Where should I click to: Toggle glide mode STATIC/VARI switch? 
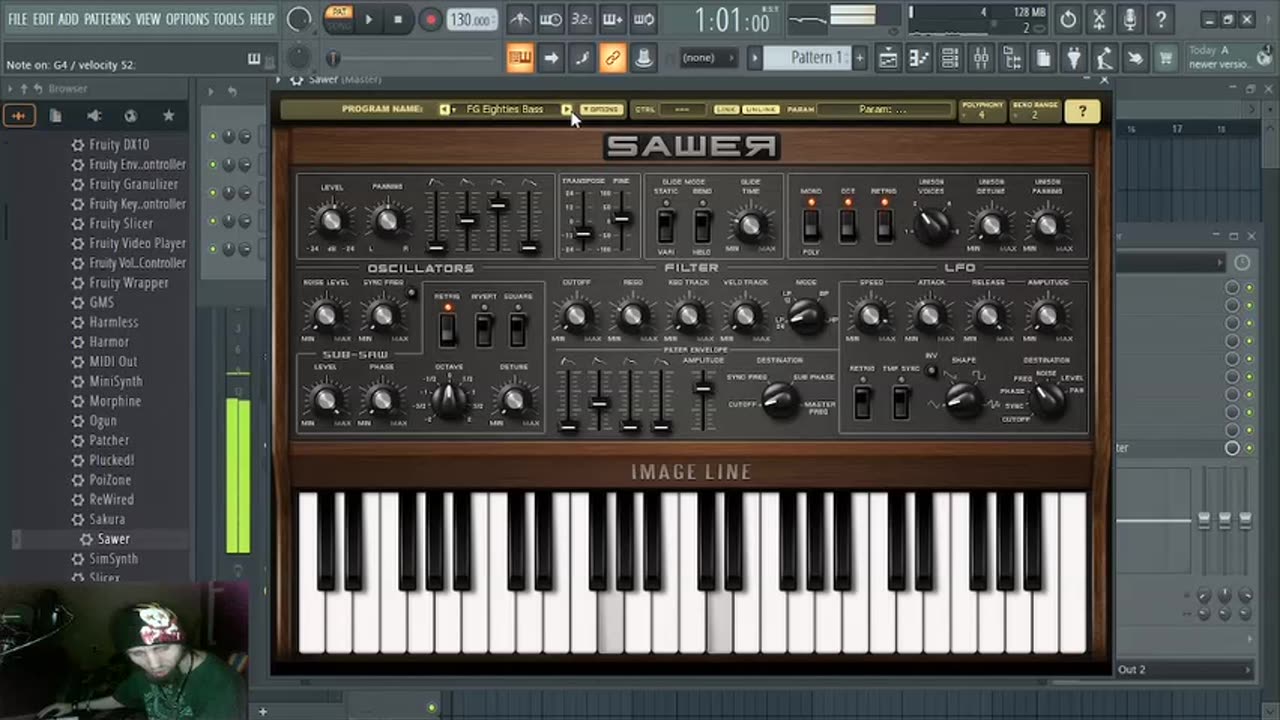click(x=666, y=226)
